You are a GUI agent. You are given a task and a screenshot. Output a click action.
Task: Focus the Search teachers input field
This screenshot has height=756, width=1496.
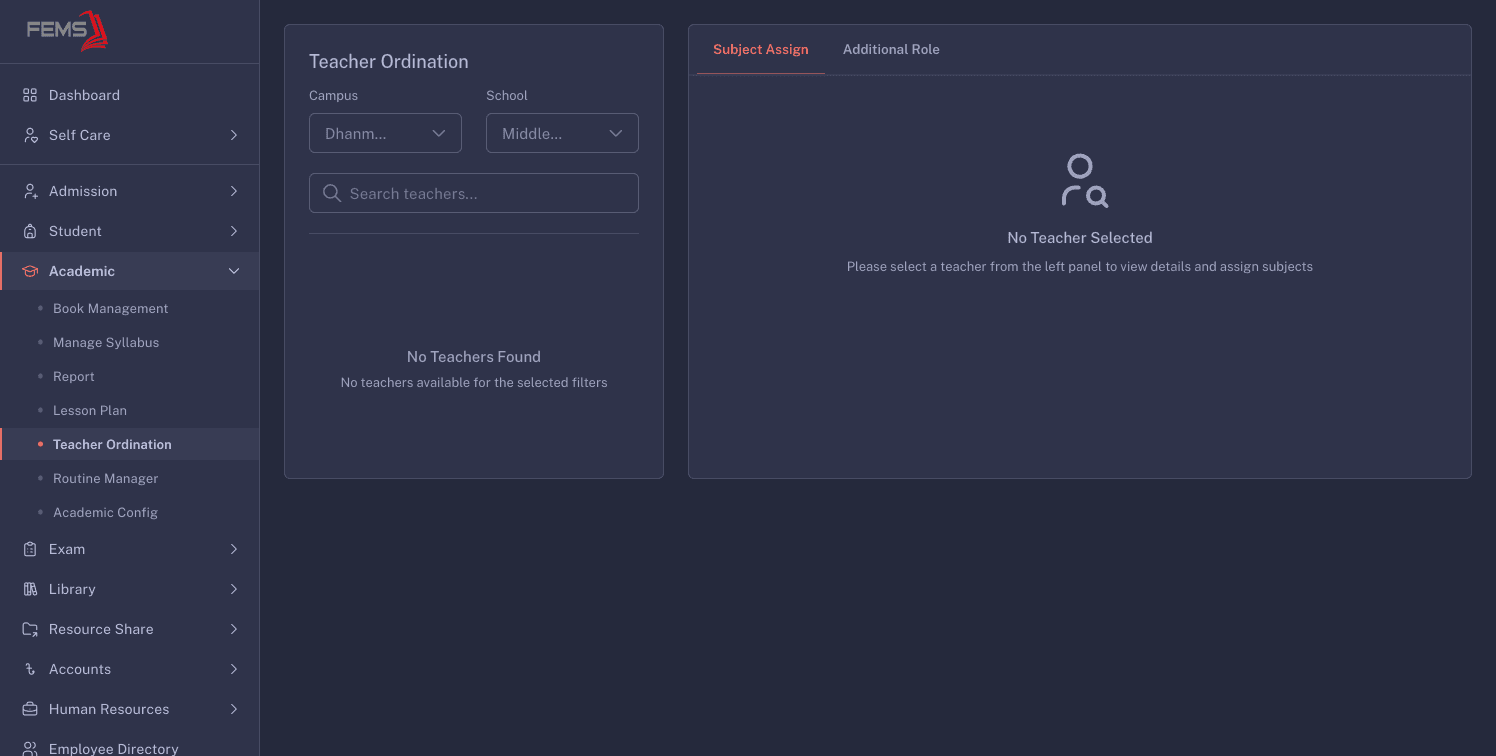coord(474,193)
